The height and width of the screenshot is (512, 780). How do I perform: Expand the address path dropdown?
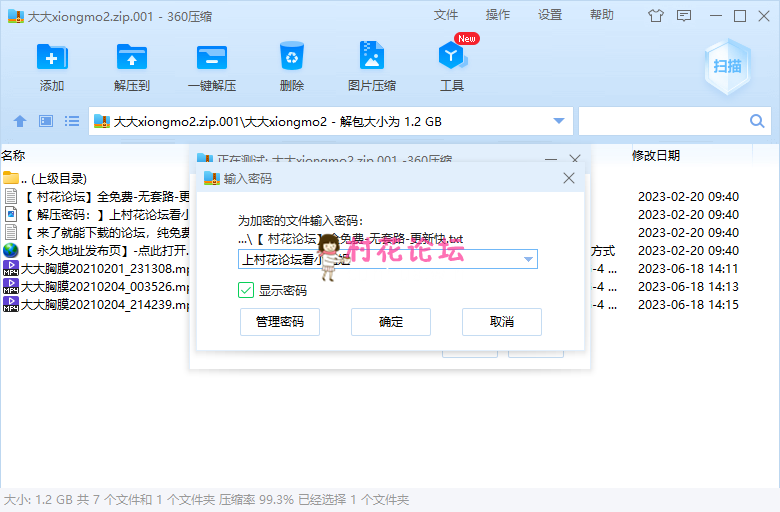(559, 121)
